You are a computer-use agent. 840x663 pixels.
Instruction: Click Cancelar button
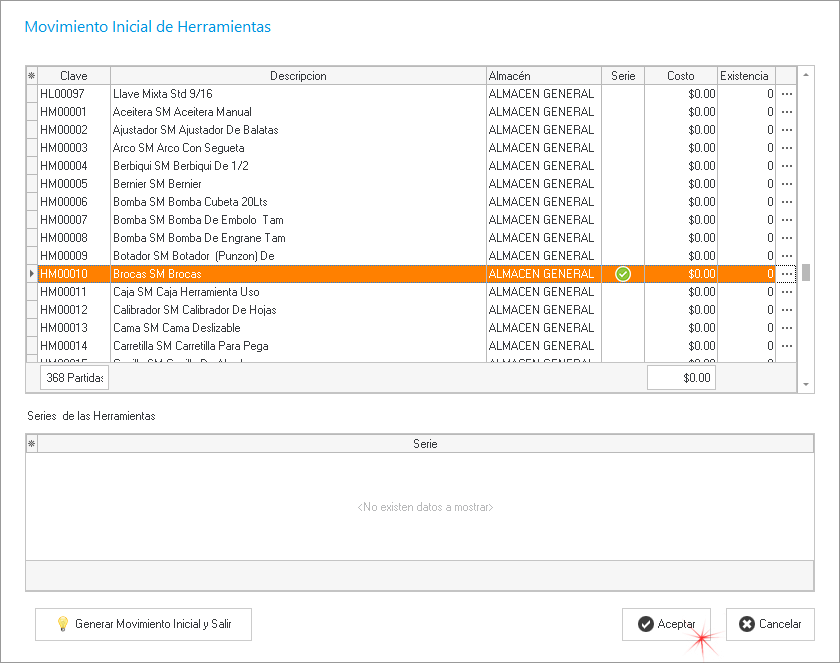pos(770,624)
